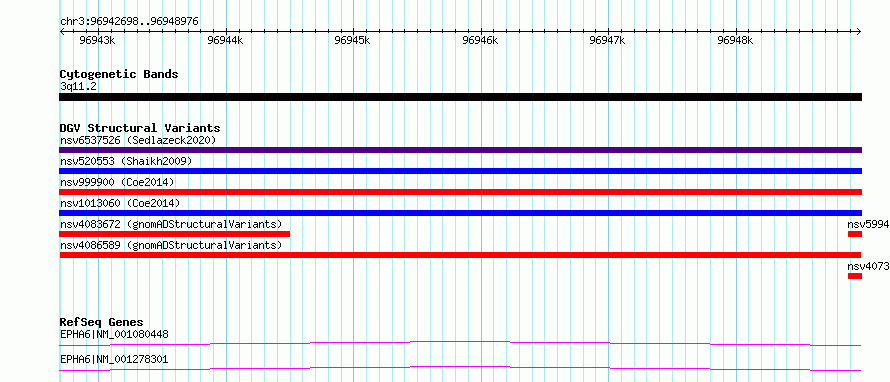The image size is (890, 382).
Task: Open the nsv4083672 (gnomADStructuralVariants) label
Action: tap(171, 224)
